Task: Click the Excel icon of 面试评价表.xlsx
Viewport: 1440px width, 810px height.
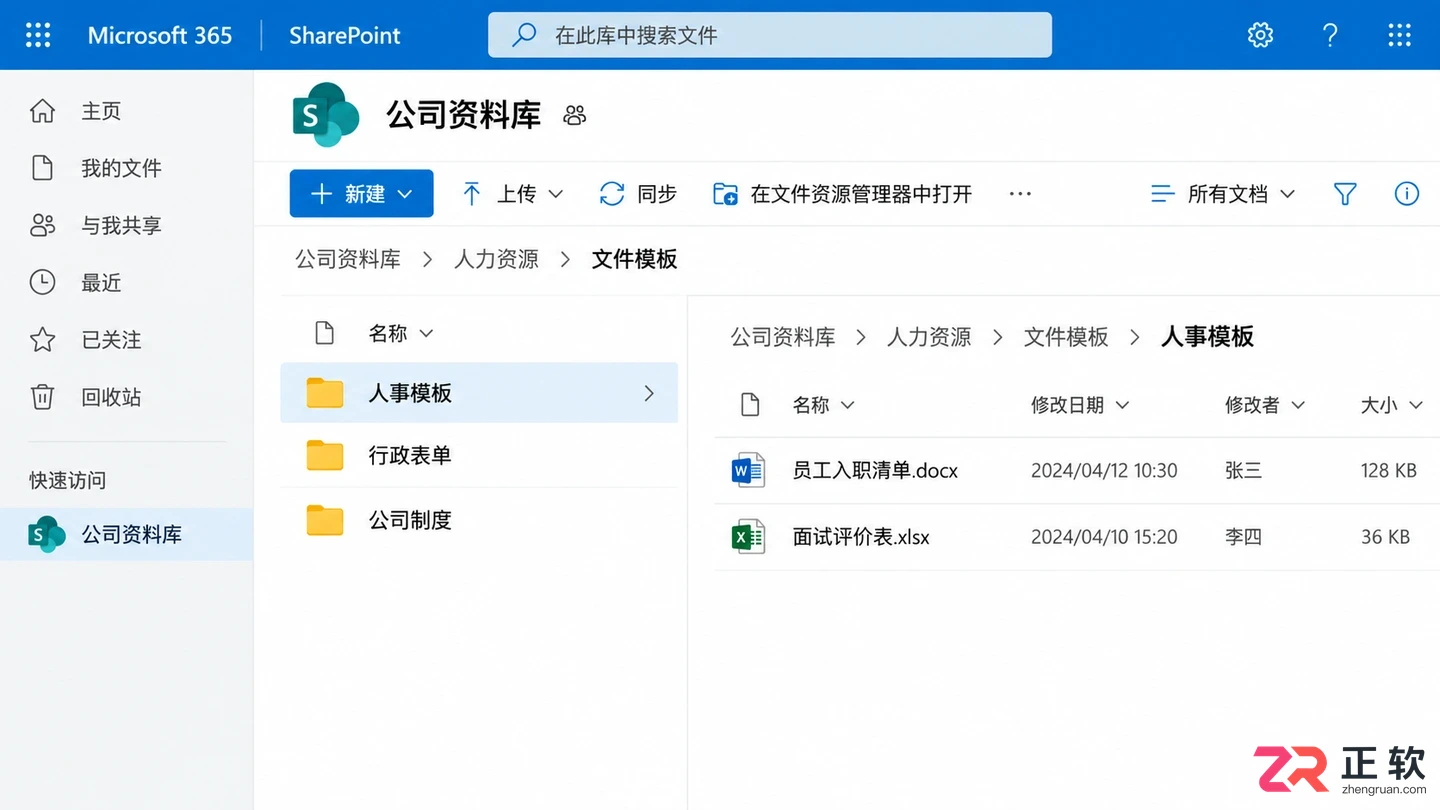Action: [x=748, y=537]
